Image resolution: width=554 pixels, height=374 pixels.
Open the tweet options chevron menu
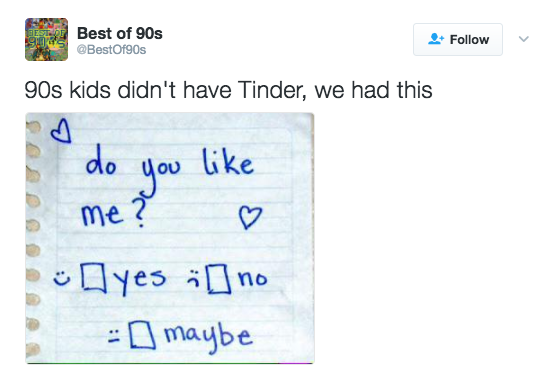(524, 39)
